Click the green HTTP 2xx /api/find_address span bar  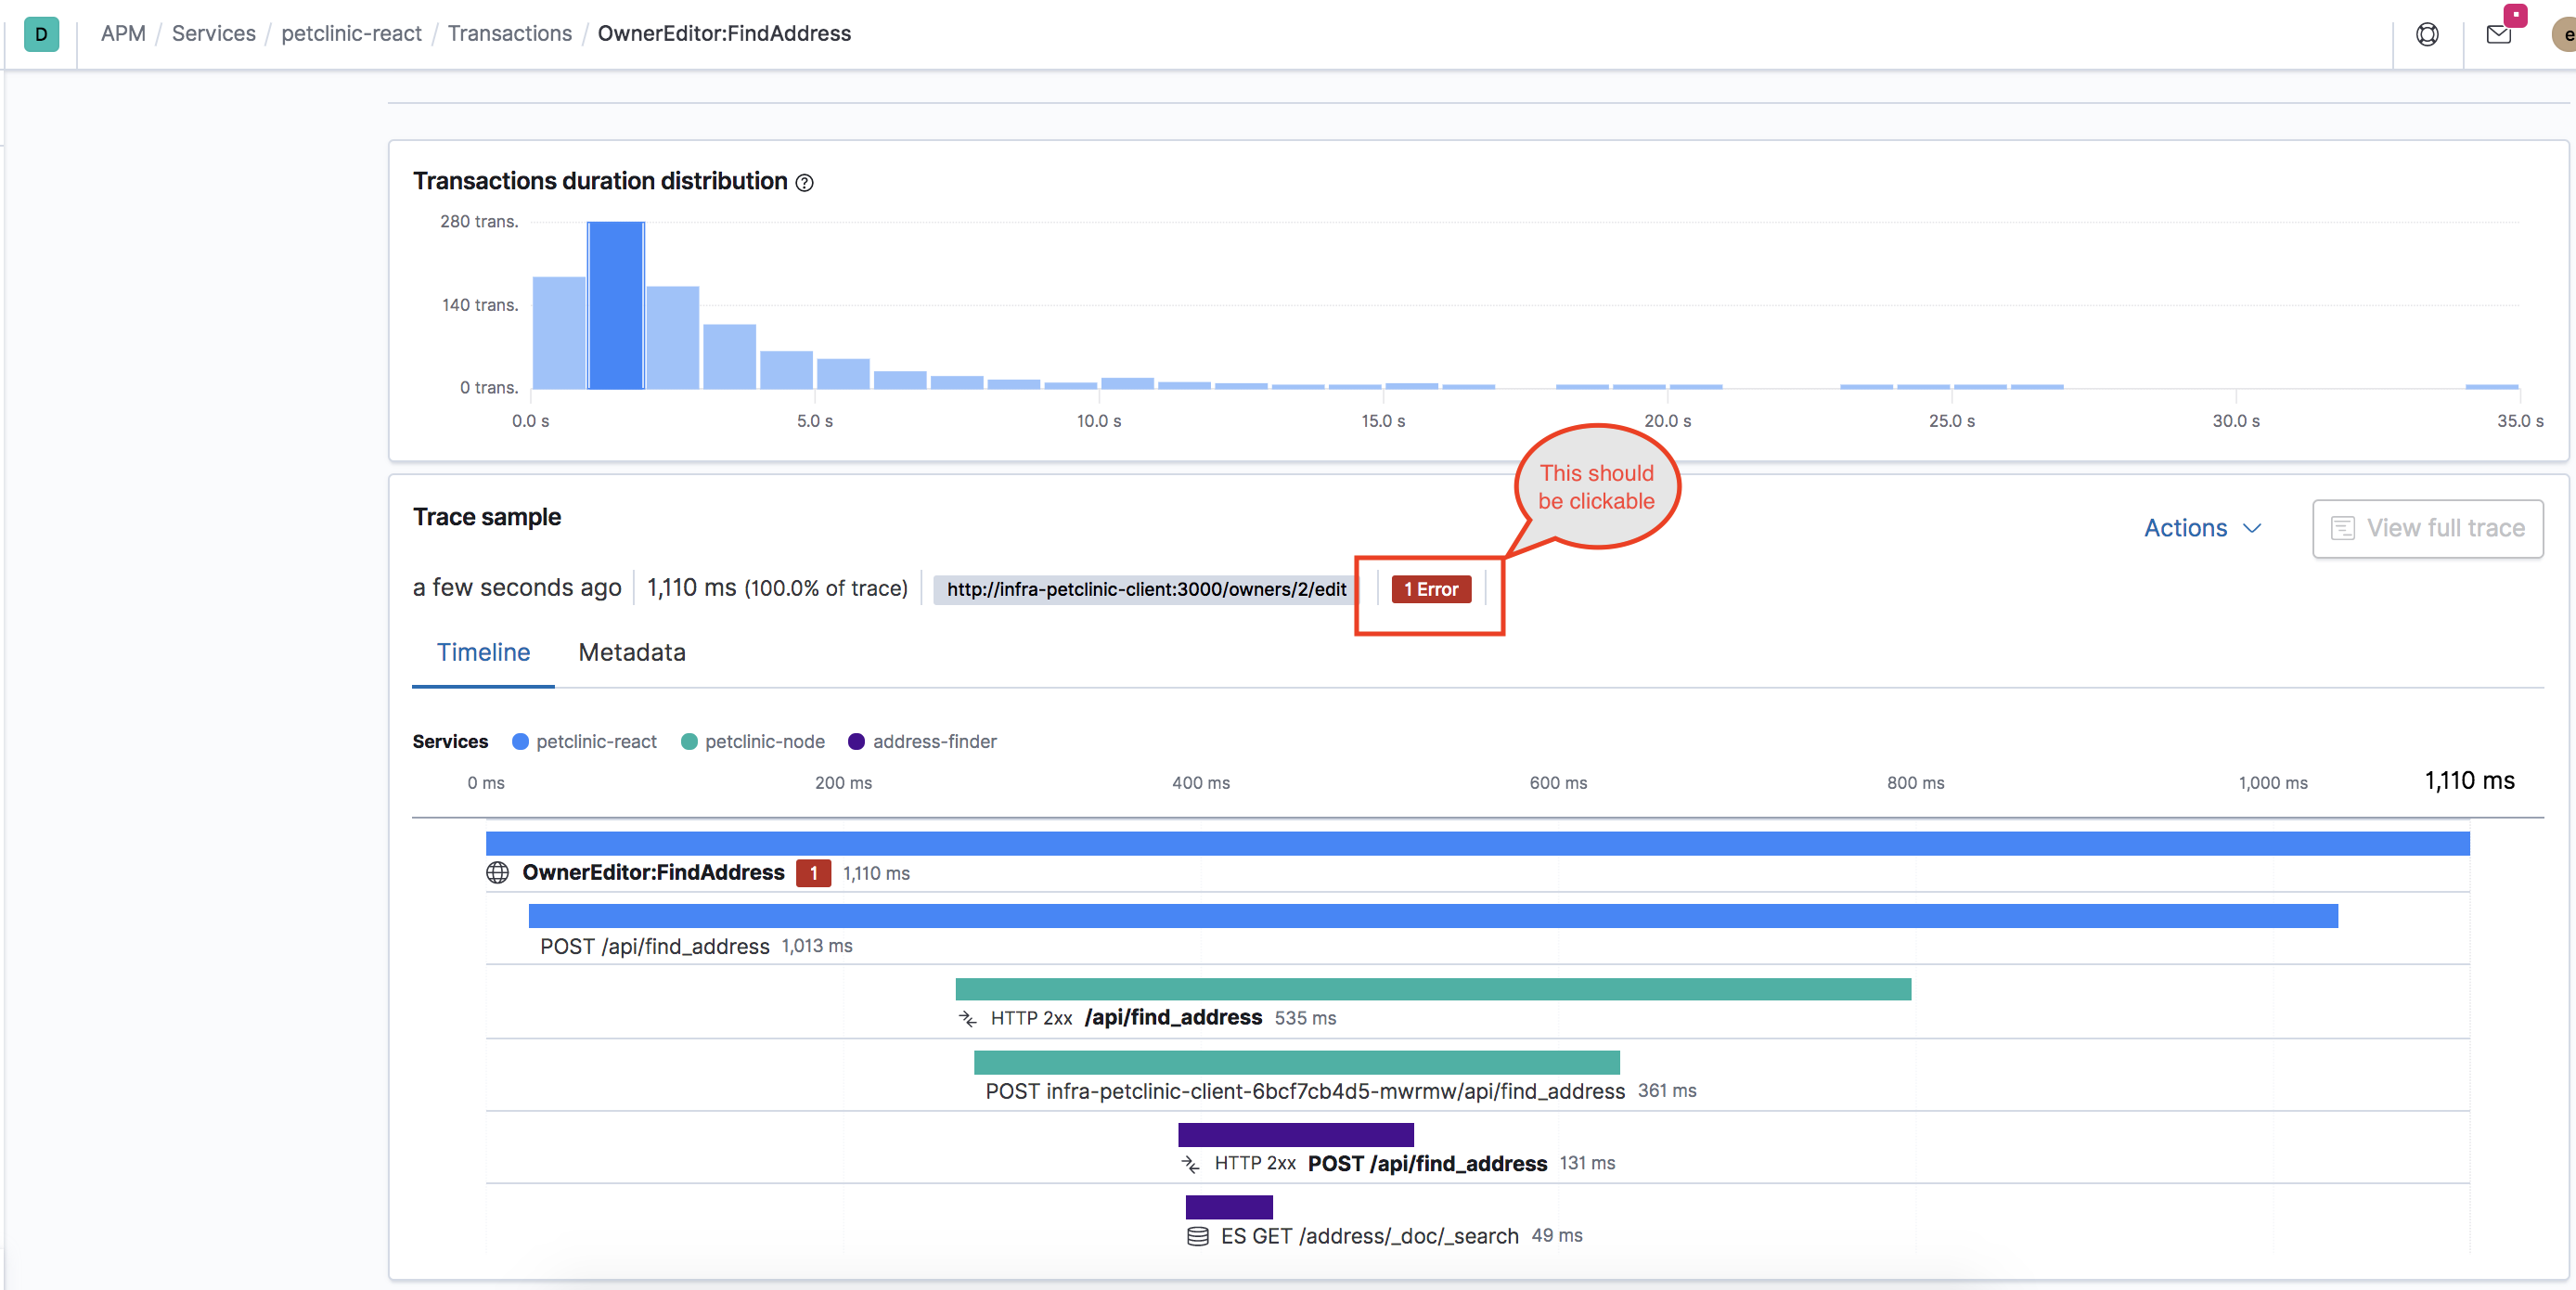click(x=1432, y=989)
